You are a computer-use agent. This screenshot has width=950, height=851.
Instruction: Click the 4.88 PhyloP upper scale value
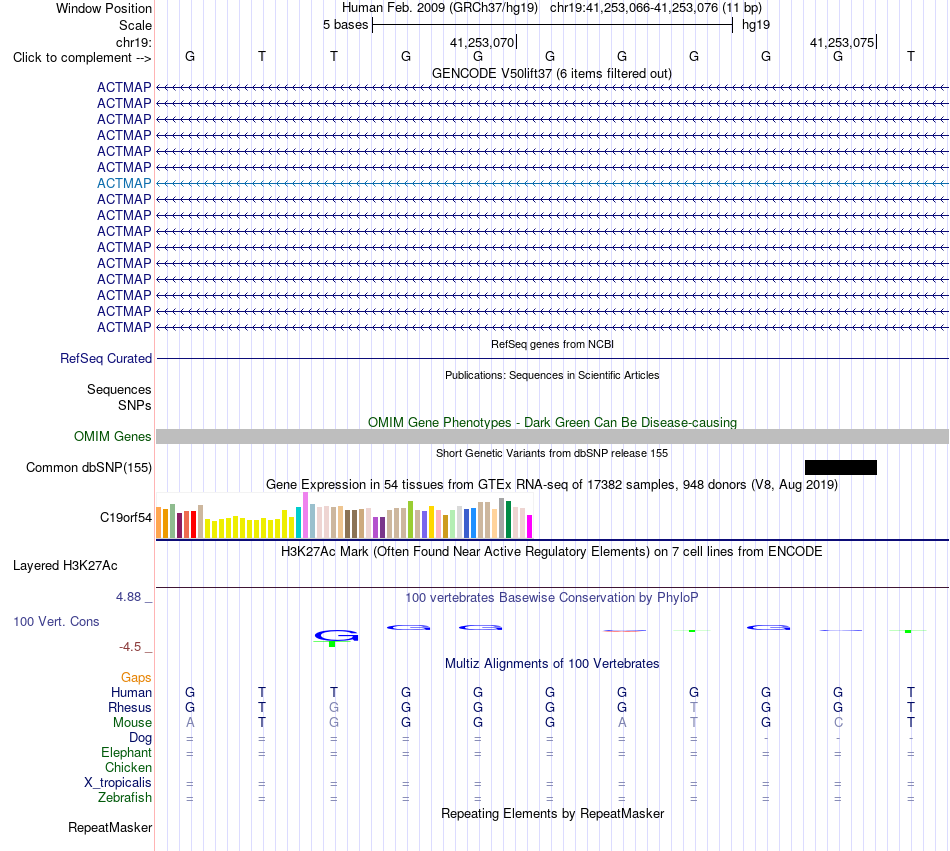[128, 597]
